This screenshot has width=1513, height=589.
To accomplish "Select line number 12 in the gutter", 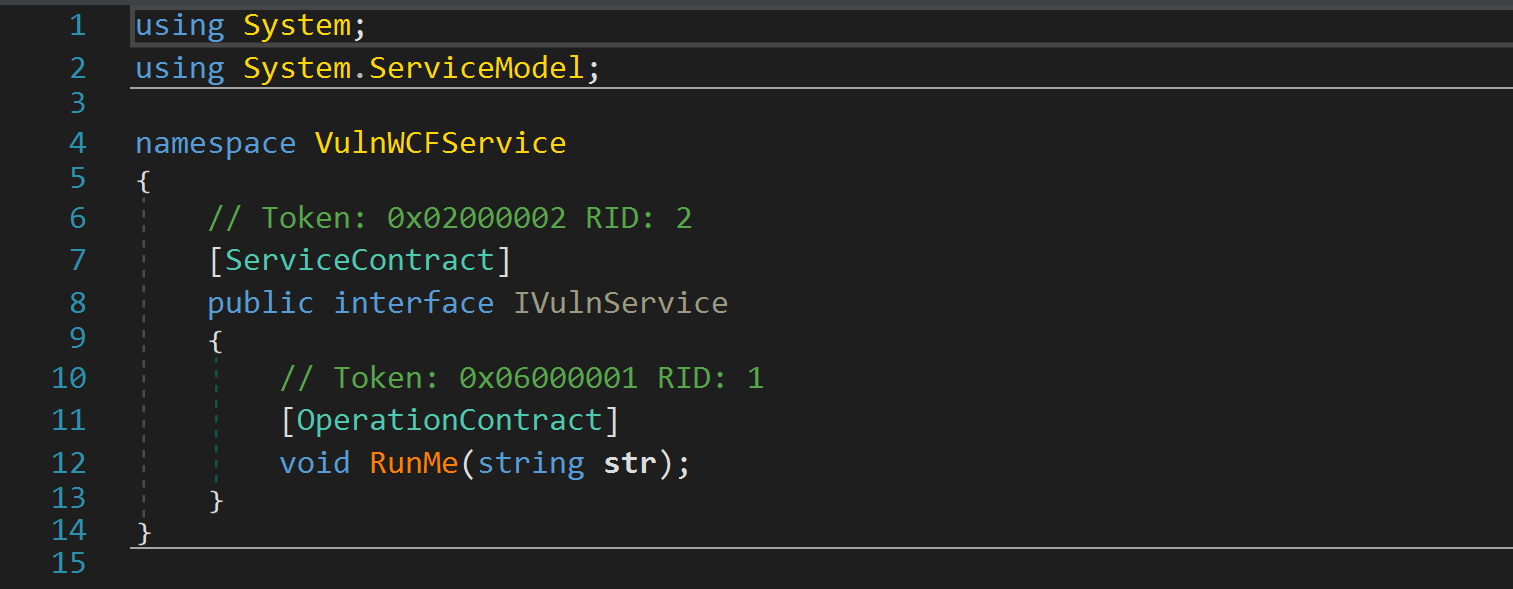I will coord(69,463).
